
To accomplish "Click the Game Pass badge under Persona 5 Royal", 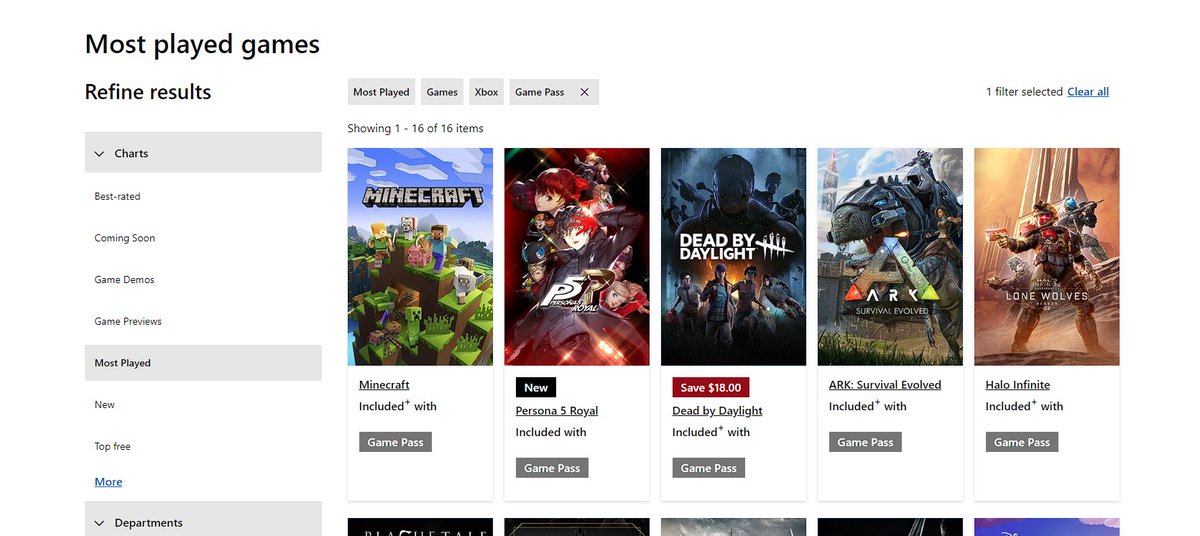I will [x=552, y=468].
